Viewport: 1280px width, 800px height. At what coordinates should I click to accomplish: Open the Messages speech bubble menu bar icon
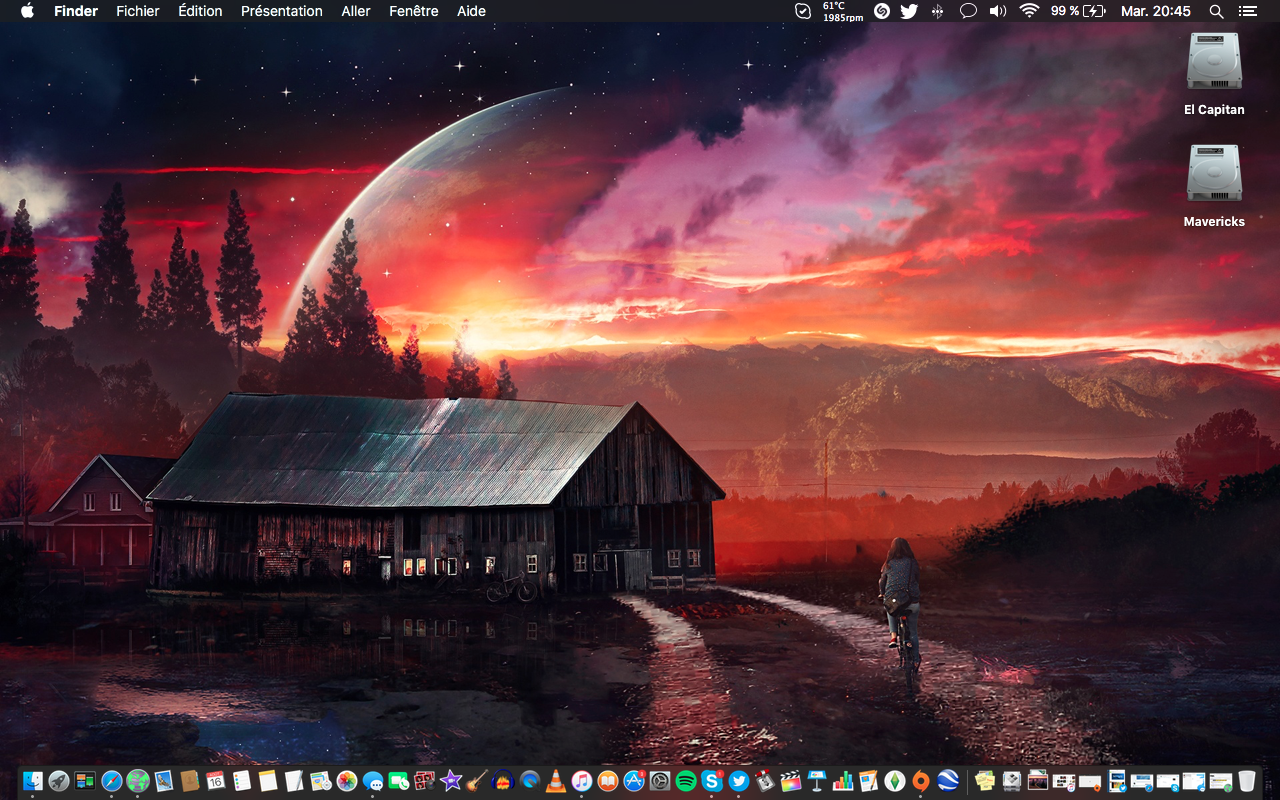(968, 11)
